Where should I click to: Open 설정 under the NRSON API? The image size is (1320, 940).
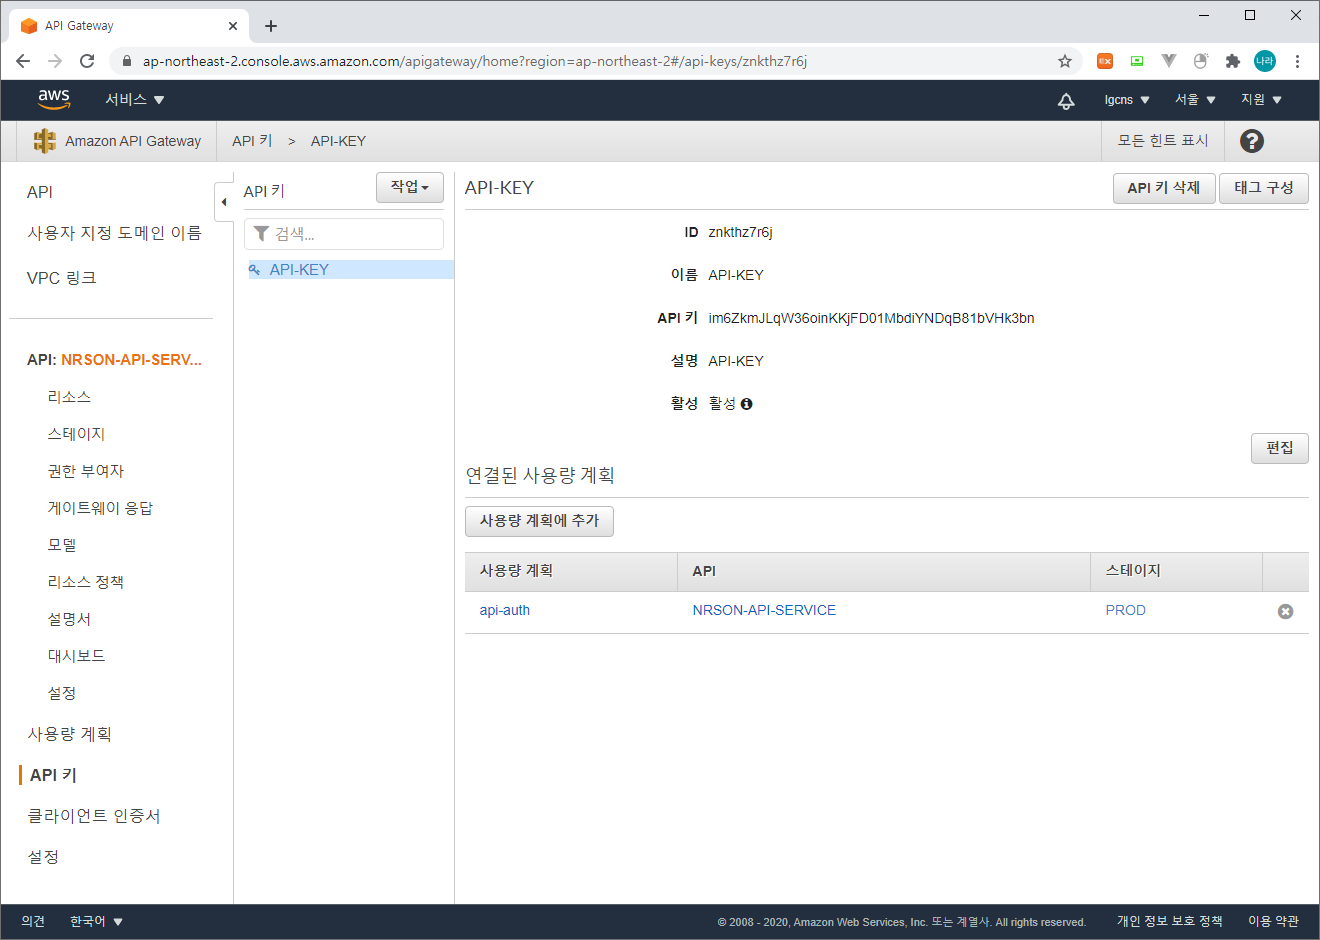point(62,693)
